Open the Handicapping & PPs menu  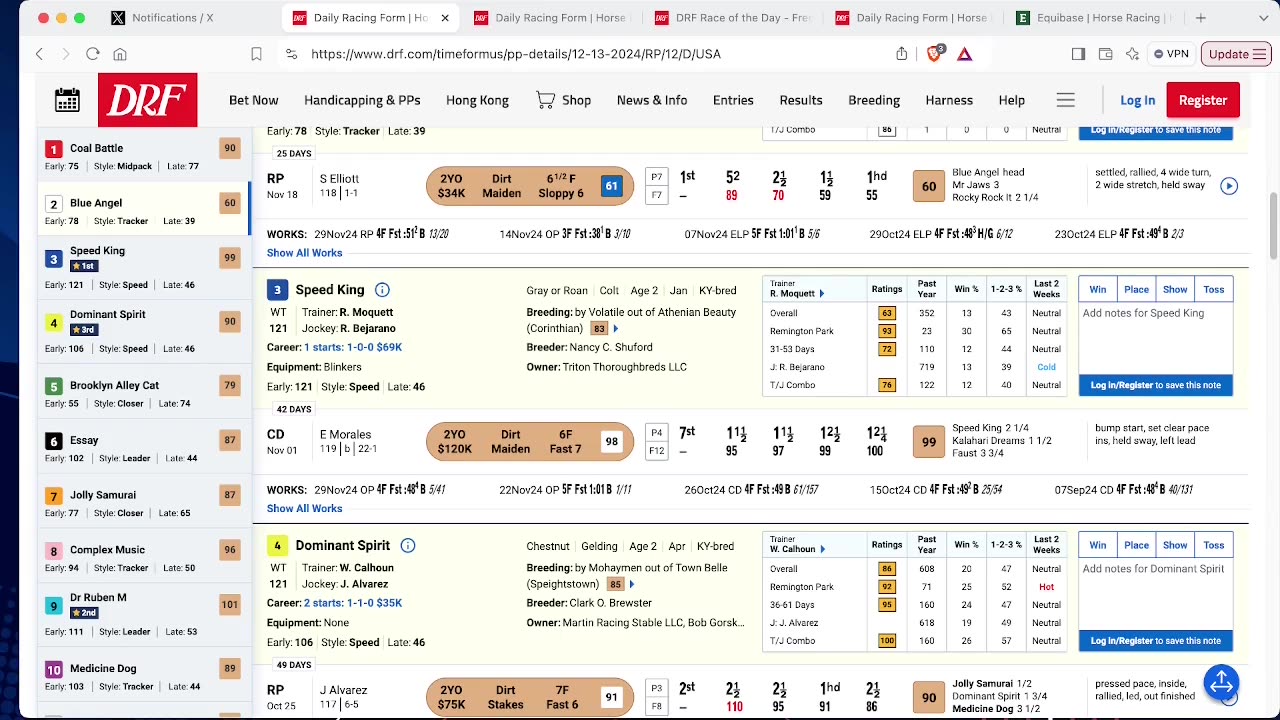pos(362,100)
